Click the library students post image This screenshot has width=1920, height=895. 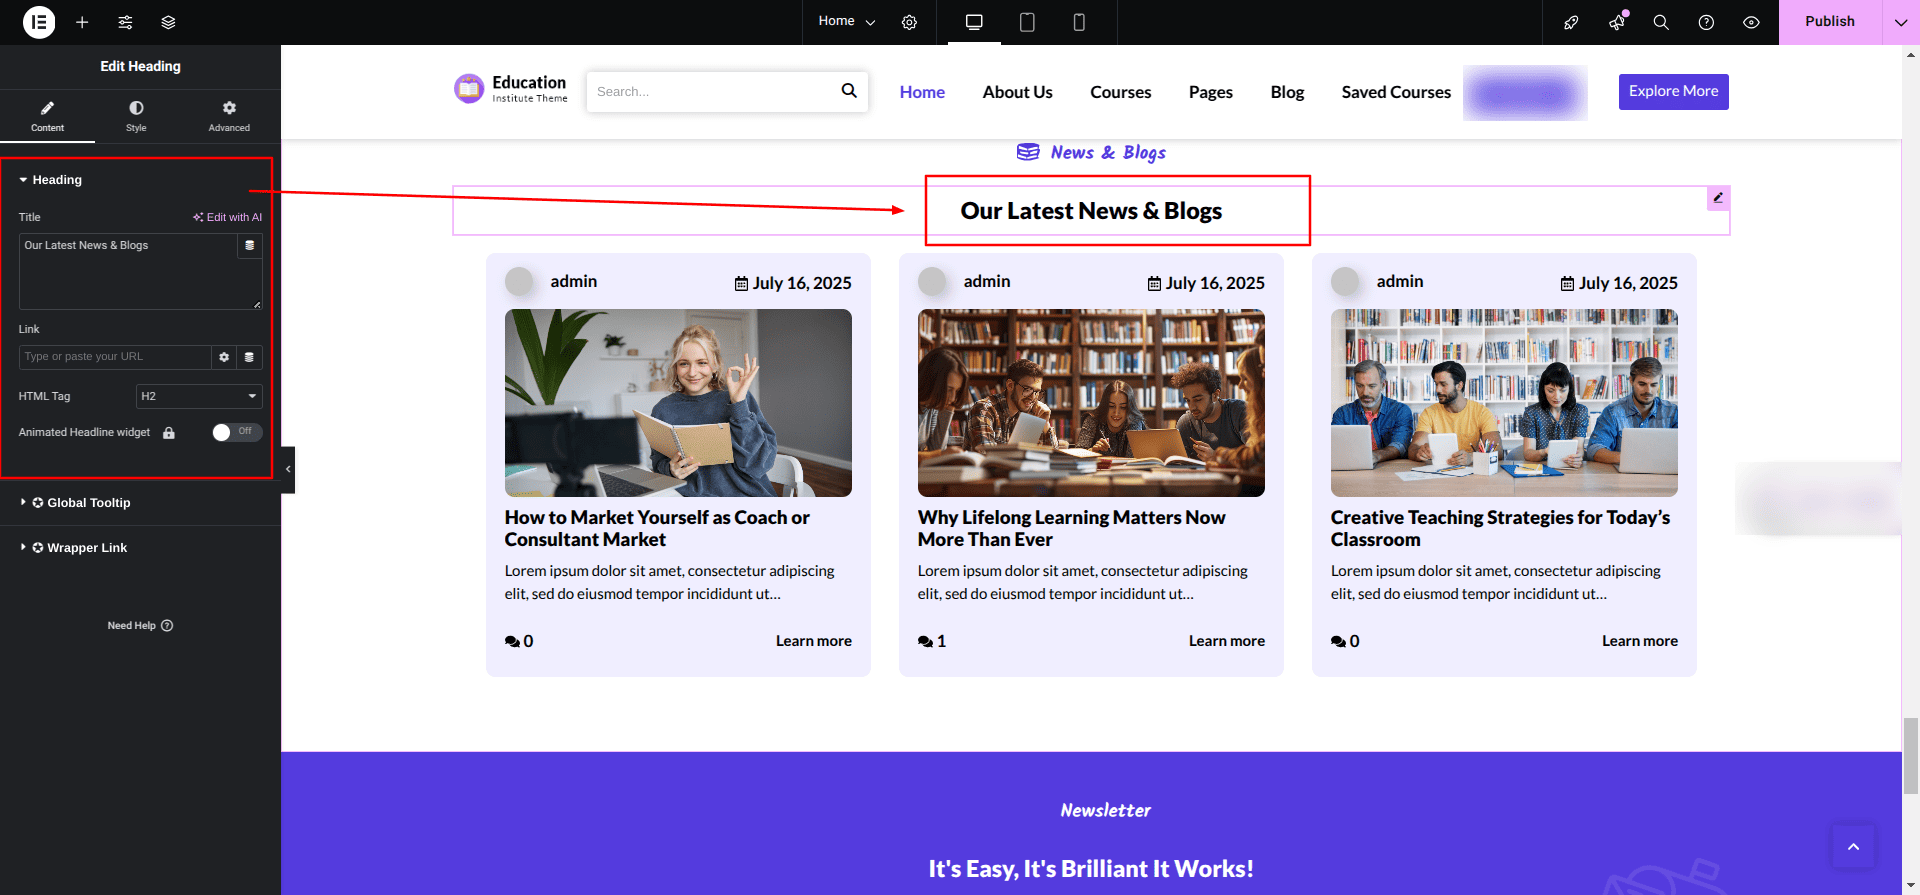(x=1091, y=403)
